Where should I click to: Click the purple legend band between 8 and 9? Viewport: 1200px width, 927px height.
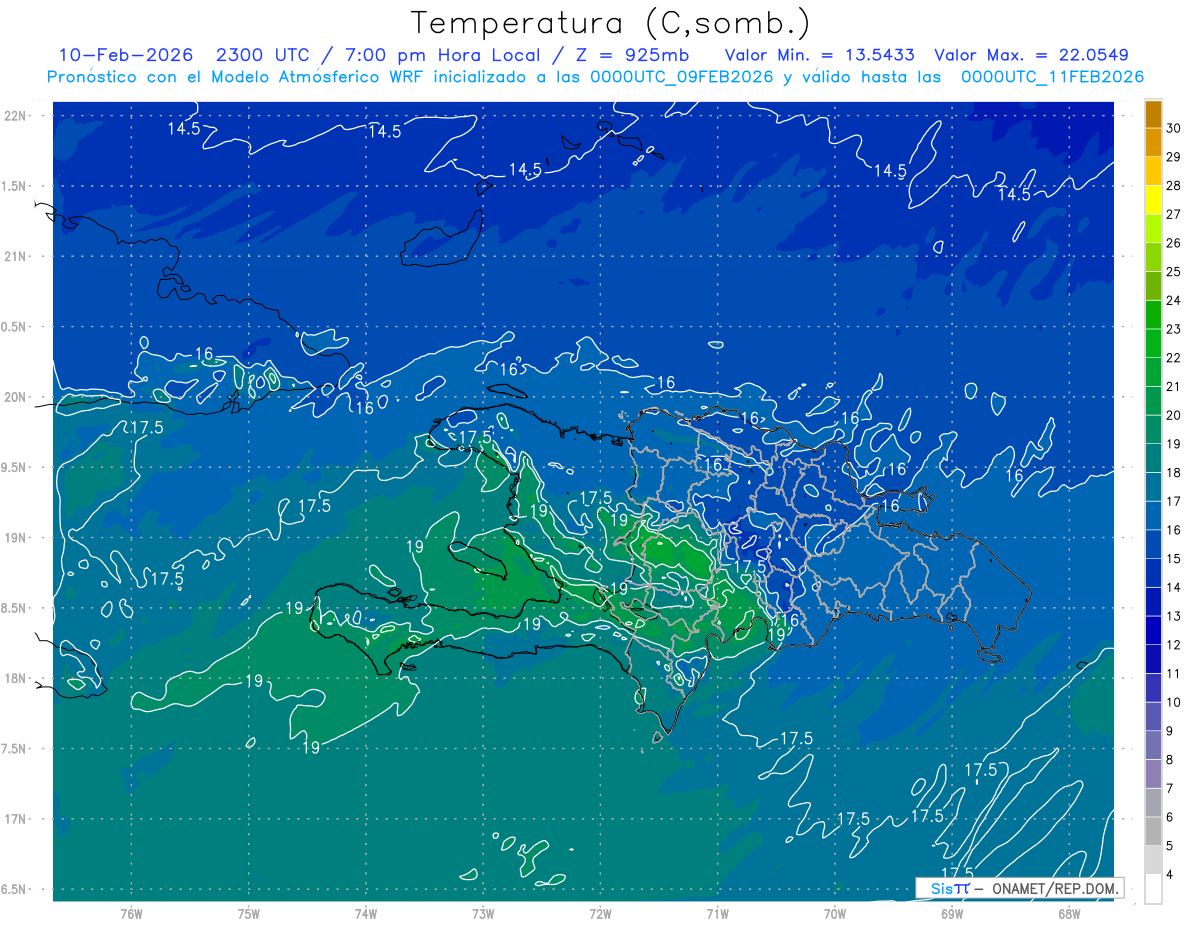(x=1153, y=745)
